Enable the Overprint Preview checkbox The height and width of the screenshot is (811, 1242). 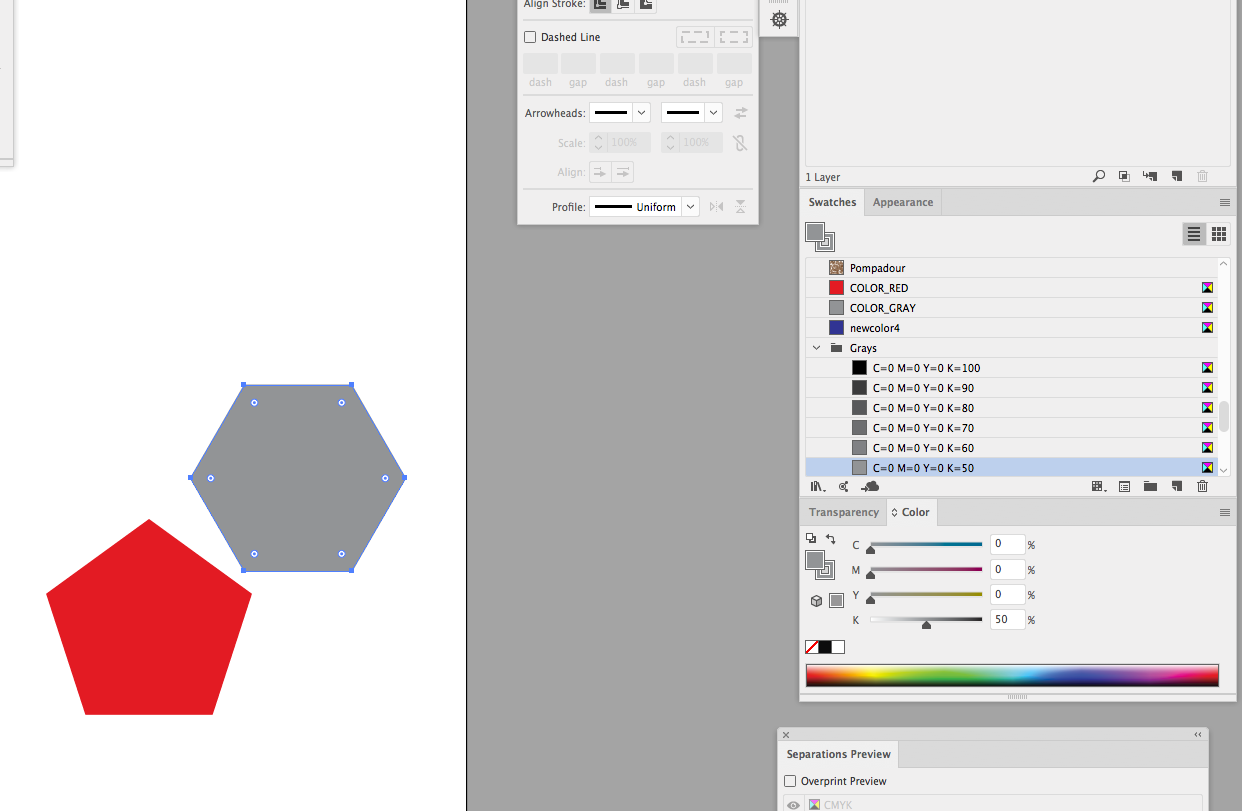790,781
